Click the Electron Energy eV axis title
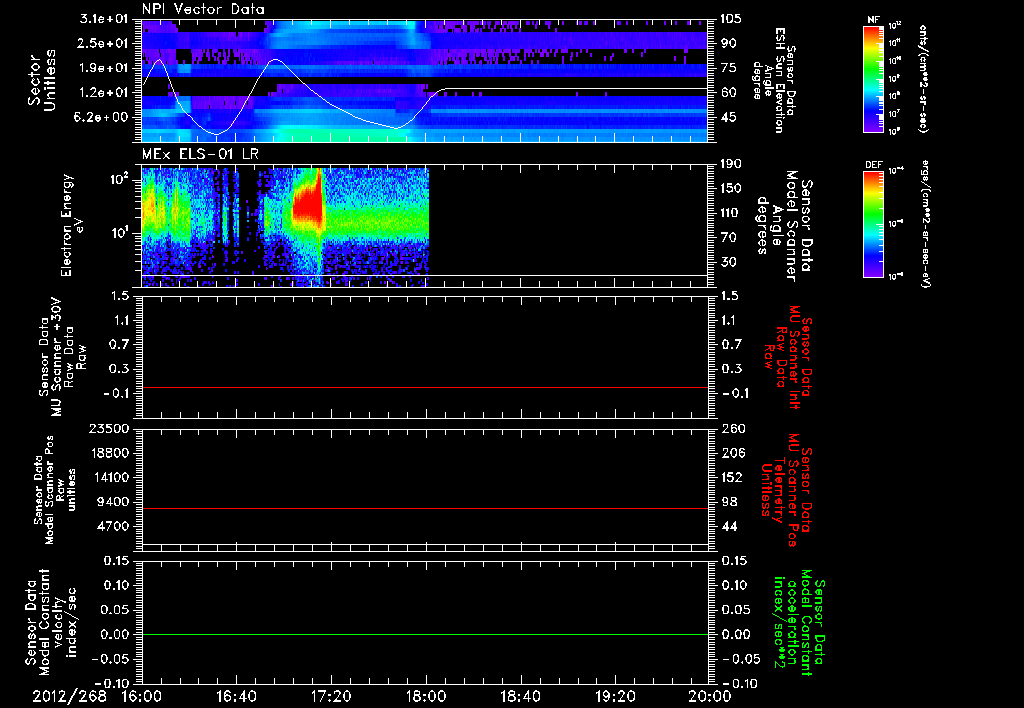Viewport: 1024px width, 708px height. pos(71,225)
